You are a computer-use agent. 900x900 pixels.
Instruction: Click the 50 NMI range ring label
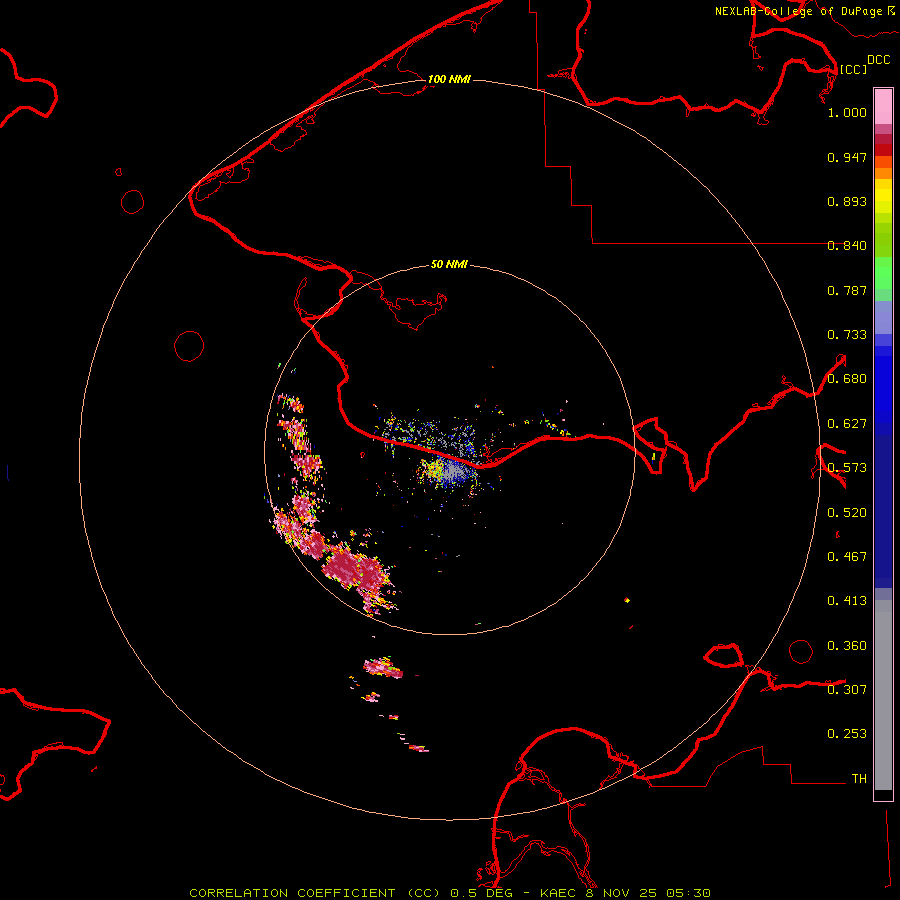(449, 265)
